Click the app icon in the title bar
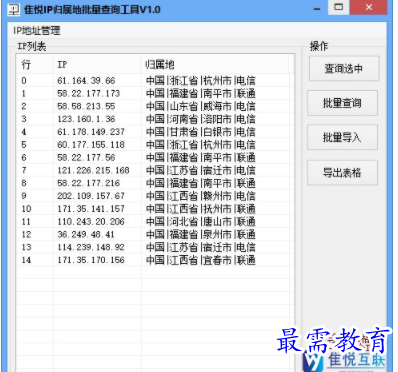Viewport: 398px width, 372px height. [x=14, y=9]
